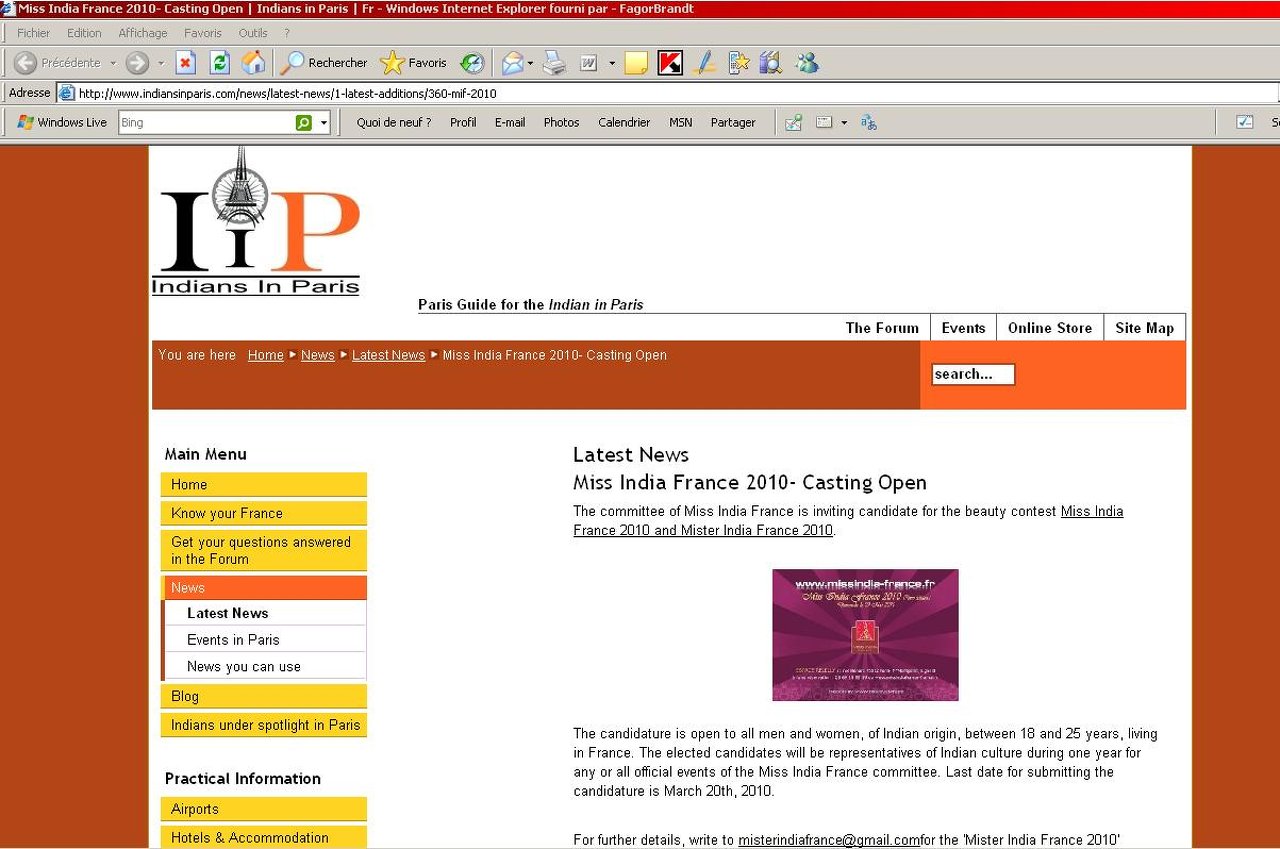Click the page icon in address bar
The height and width of the screenshot is (849, 1280).
[67, 93]
